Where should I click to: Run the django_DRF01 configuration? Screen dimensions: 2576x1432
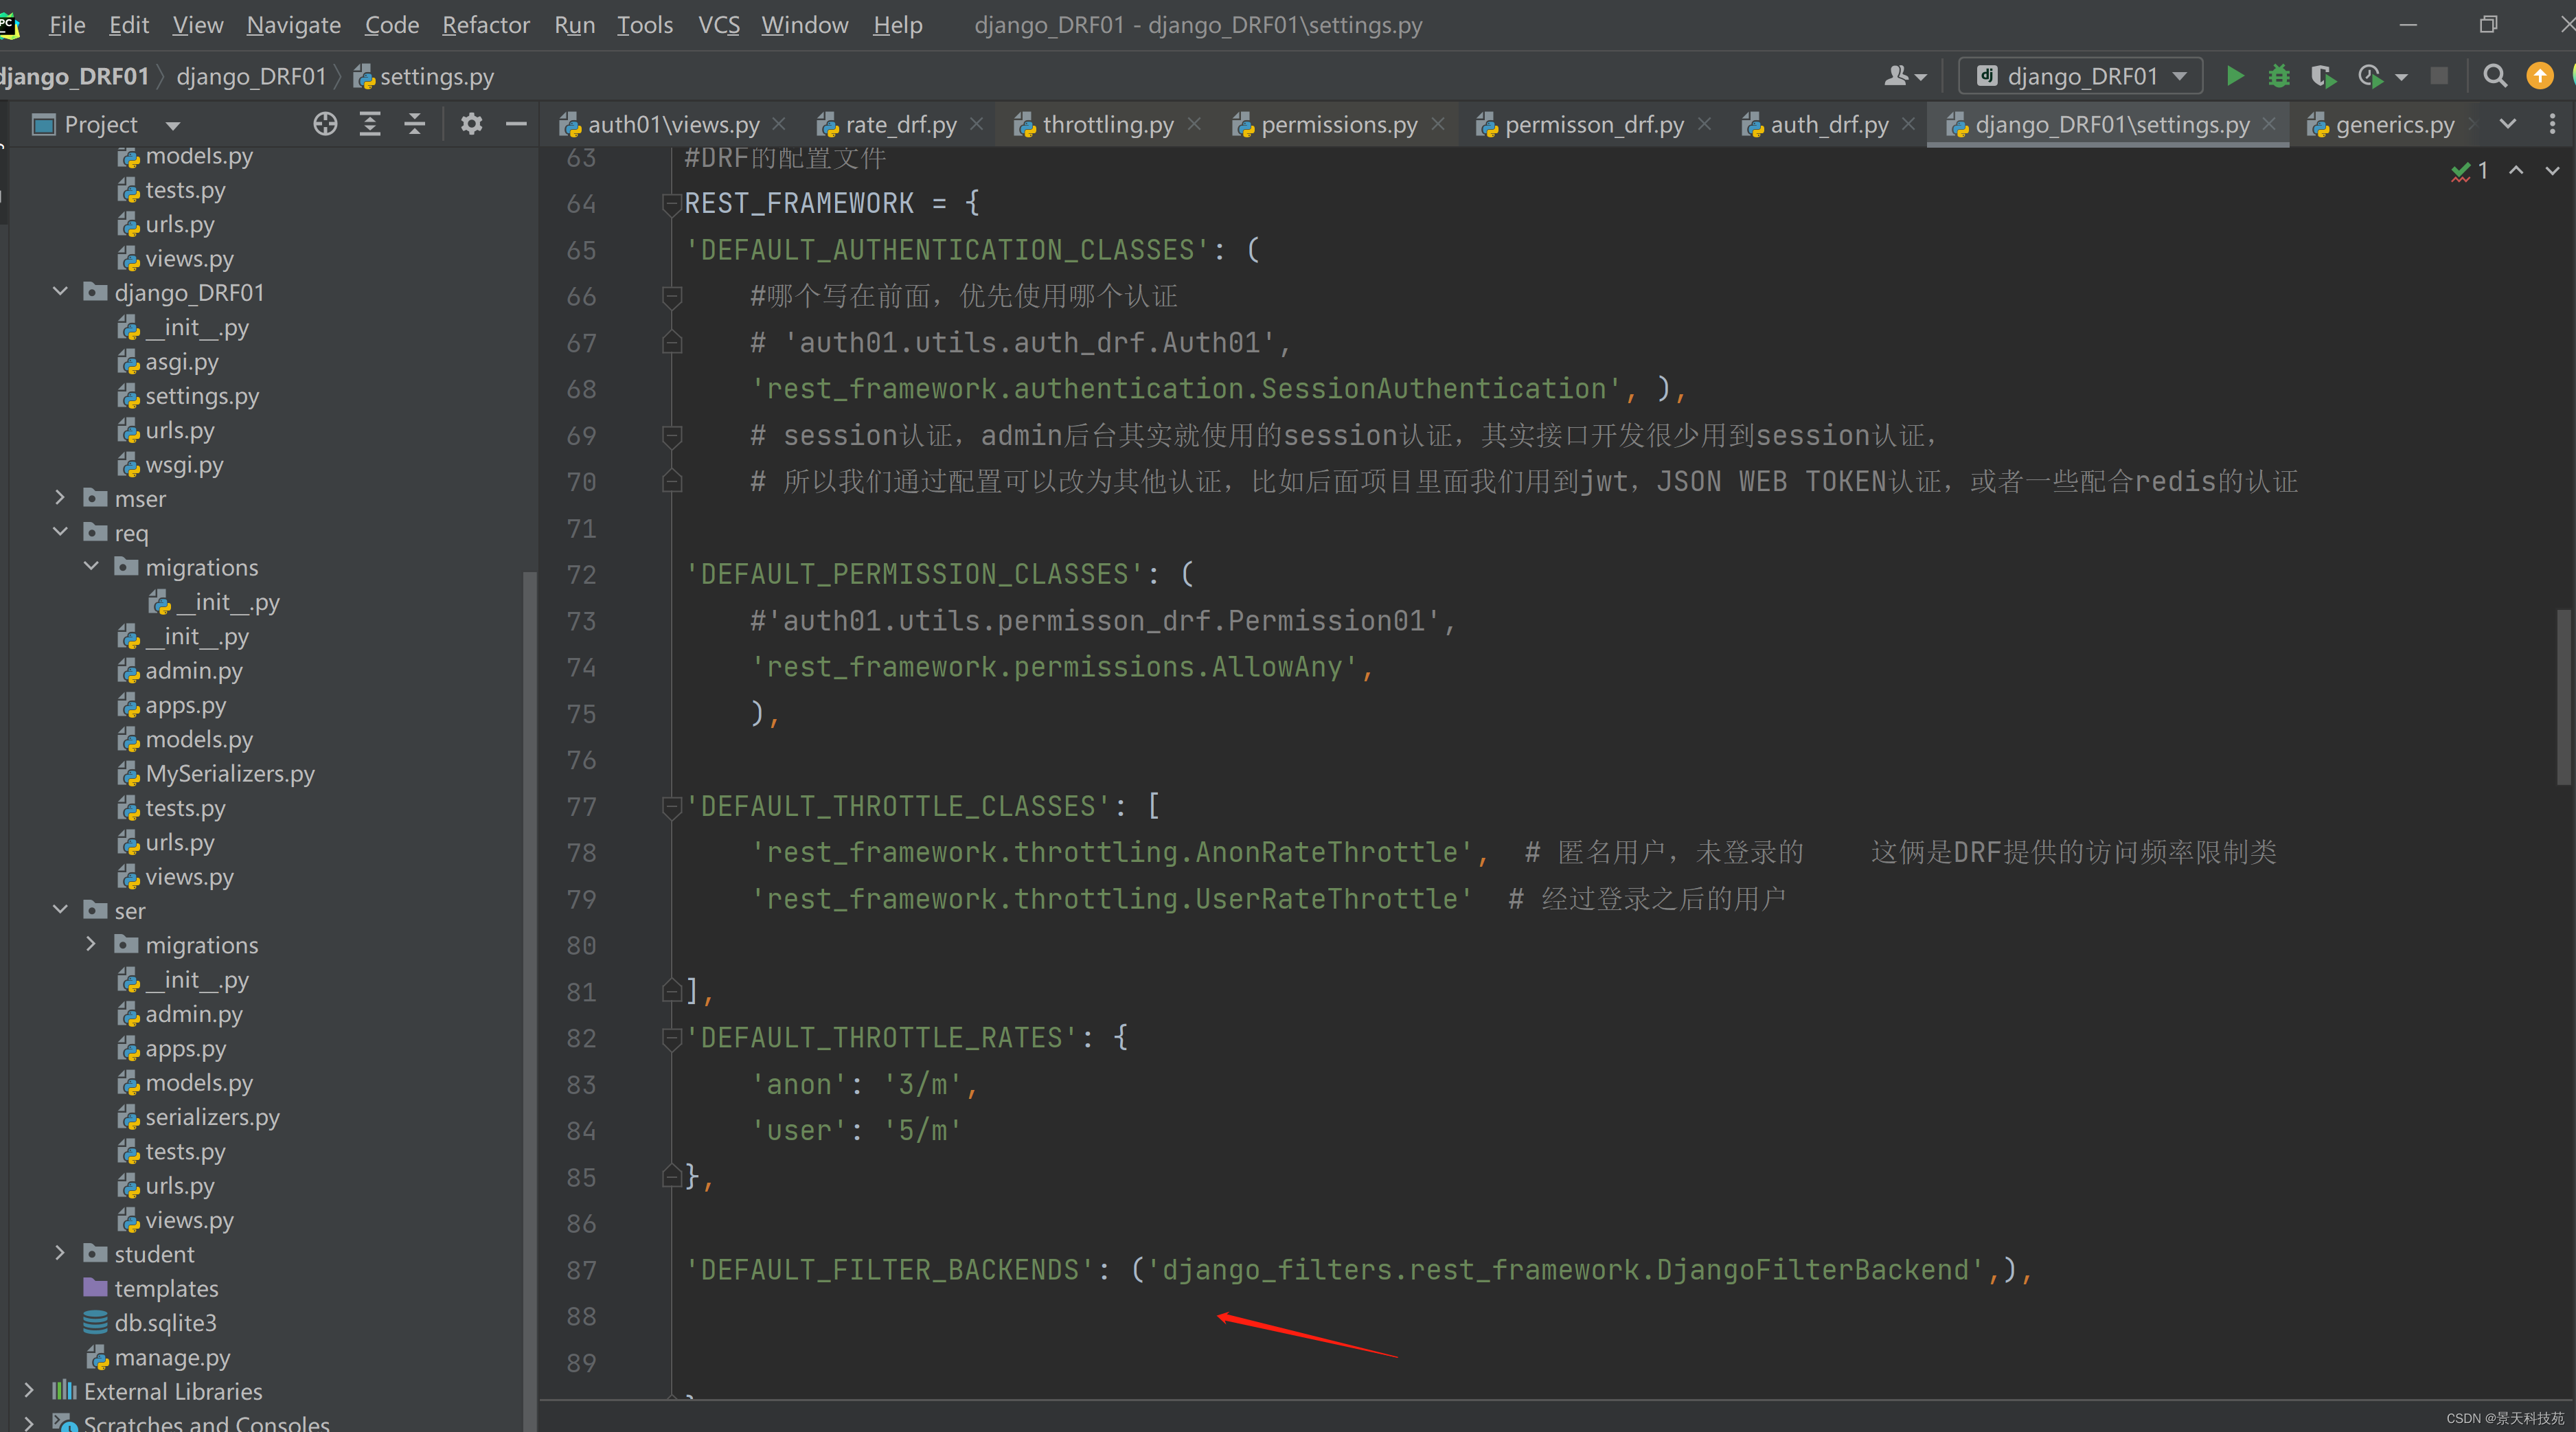coord(2235,76)
